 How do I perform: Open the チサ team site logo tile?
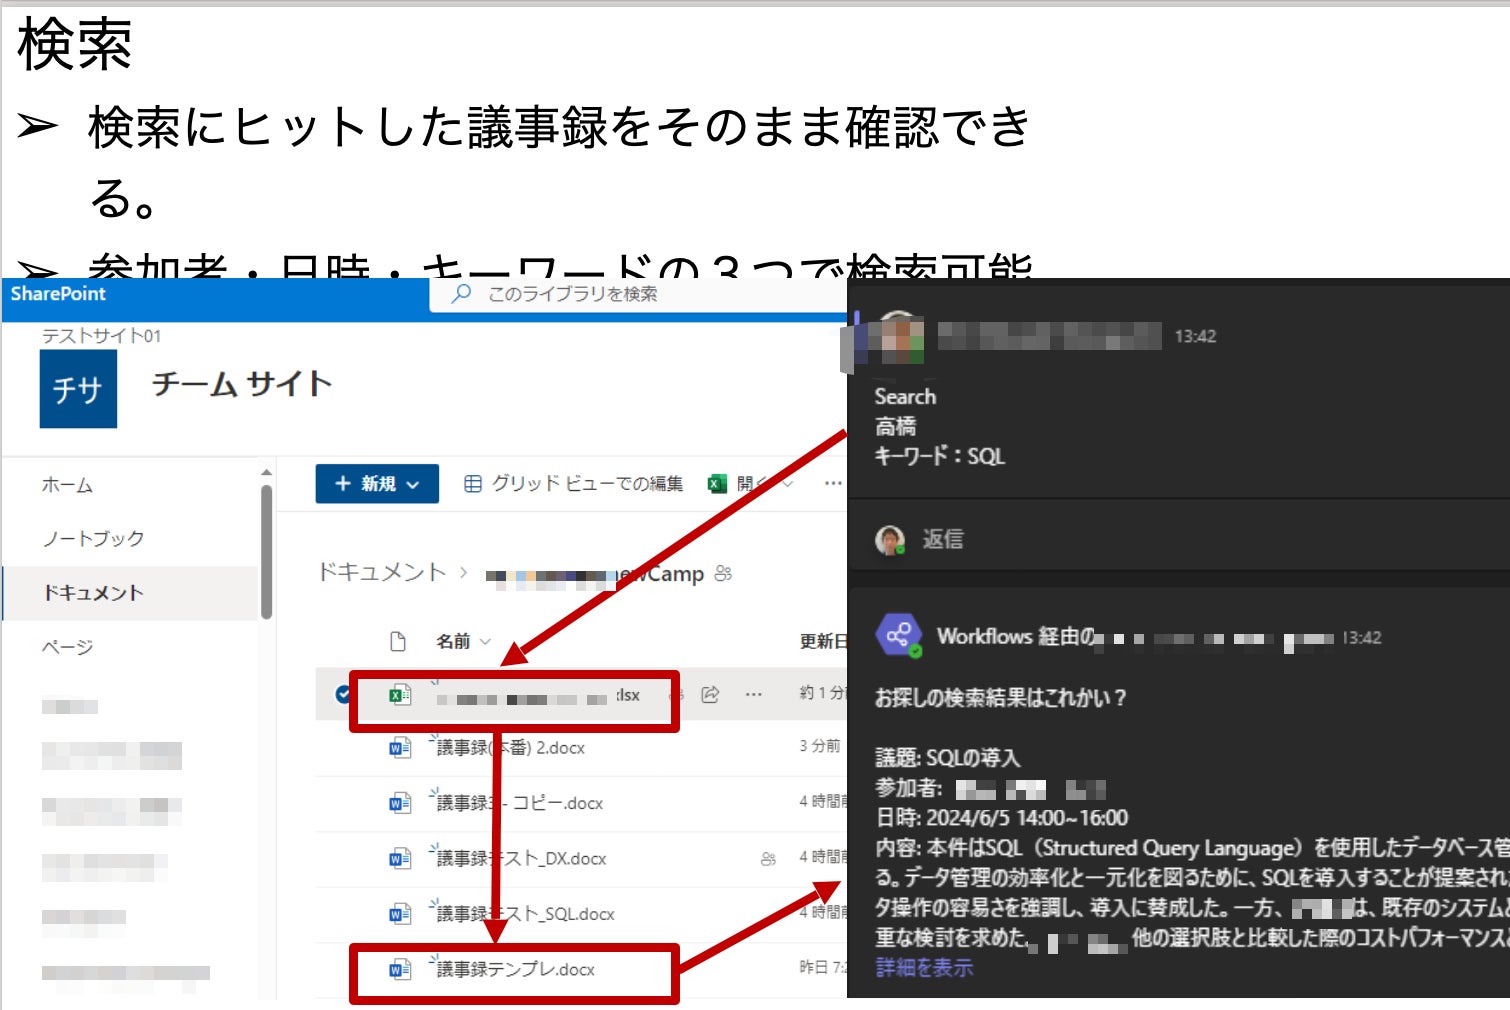(x=78, y=389)
